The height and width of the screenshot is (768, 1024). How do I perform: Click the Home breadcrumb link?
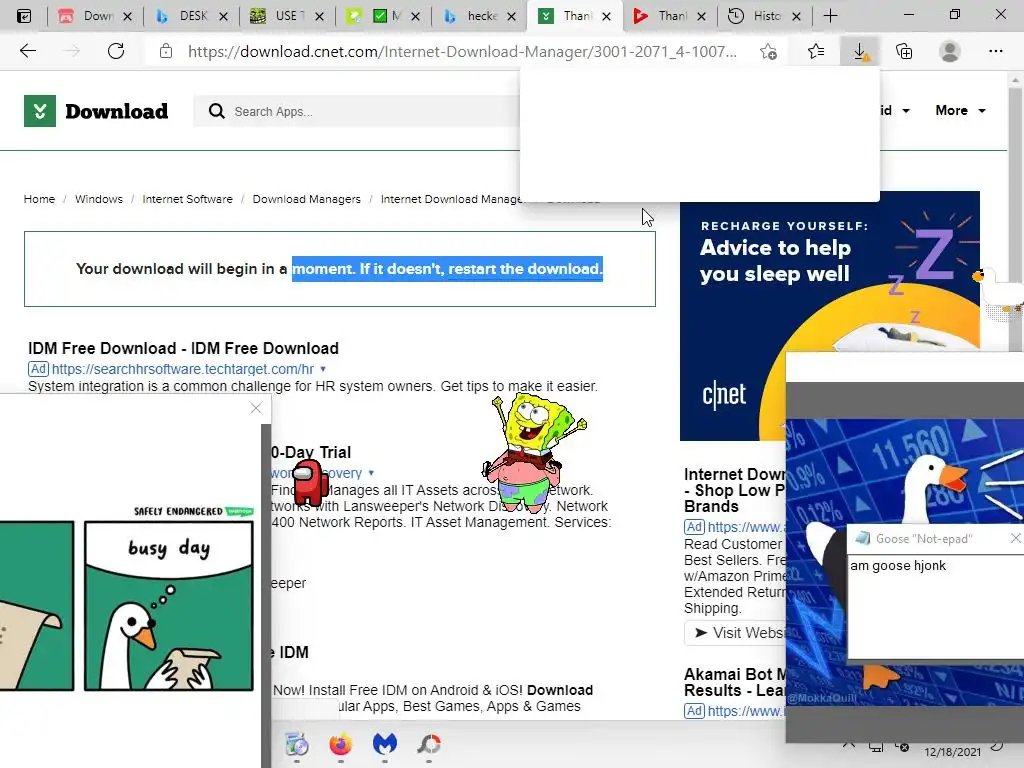[39, 199]
